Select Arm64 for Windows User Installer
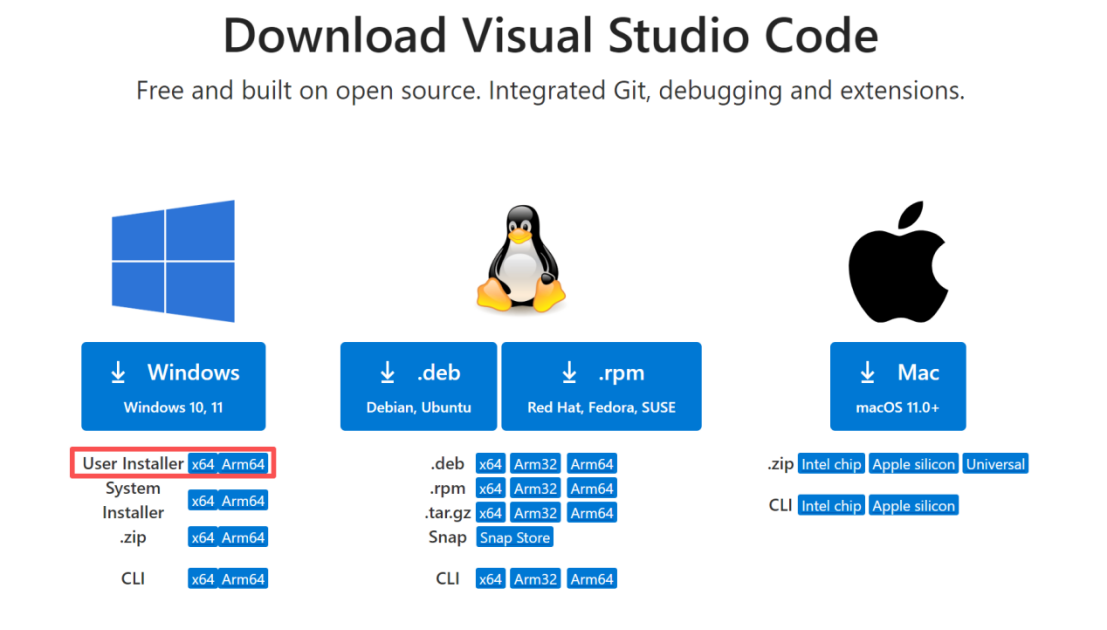This screenshot has height=630, width=1107. (243, 464)
